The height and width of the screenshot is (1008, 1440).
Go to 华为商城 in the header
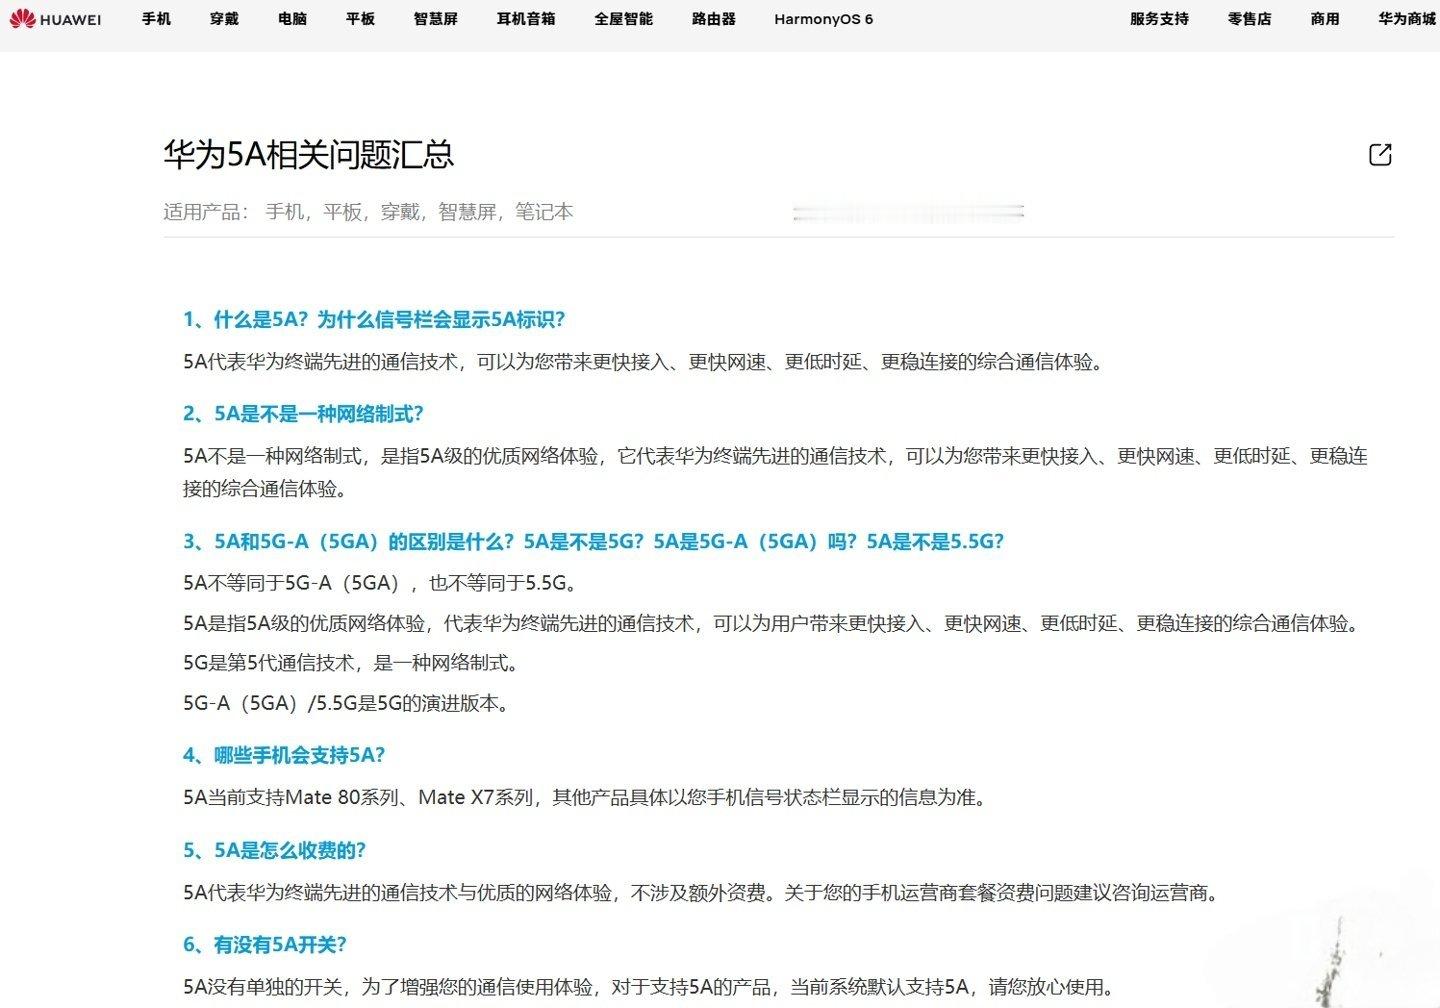(x=1407, y=19)
